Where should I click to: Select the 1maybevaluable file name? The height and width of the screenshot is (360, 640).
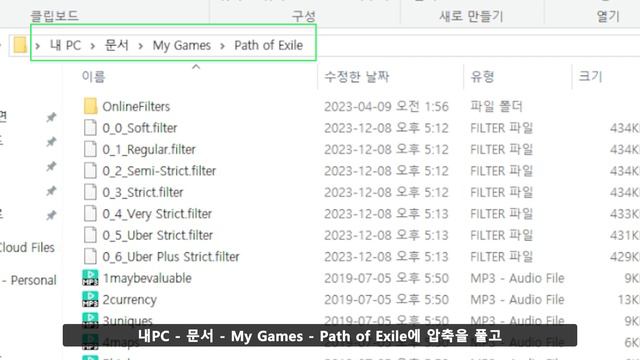pyautogui.click(x=147, y=278)
